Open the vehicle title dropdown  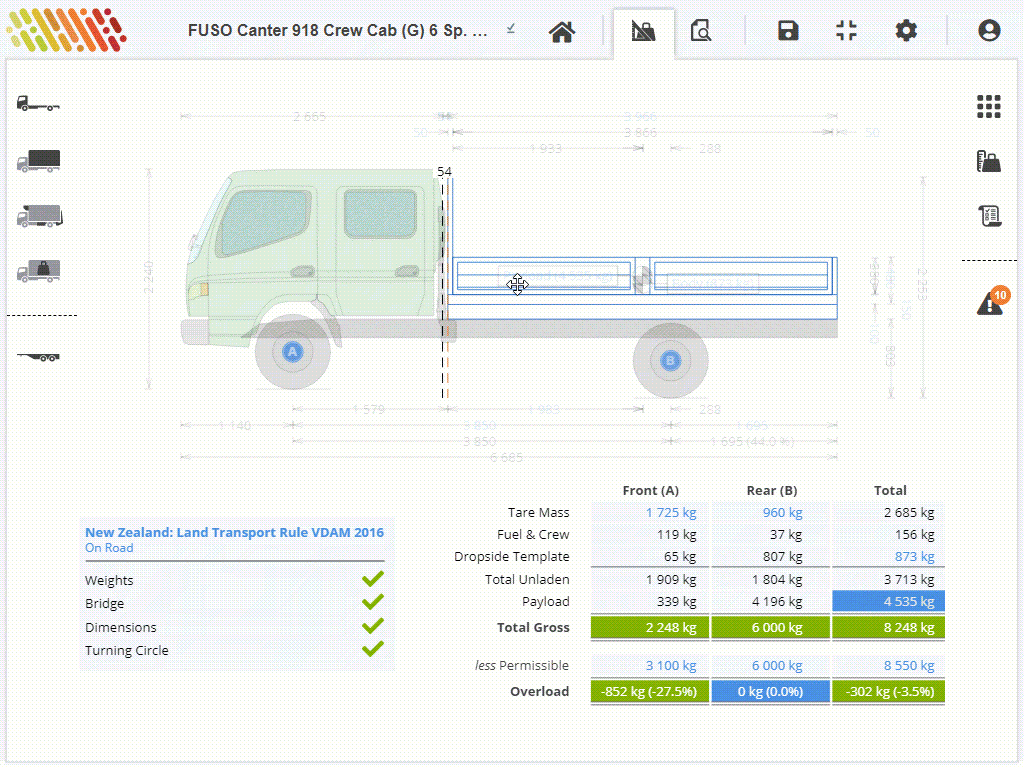click(x=510, y=30)
